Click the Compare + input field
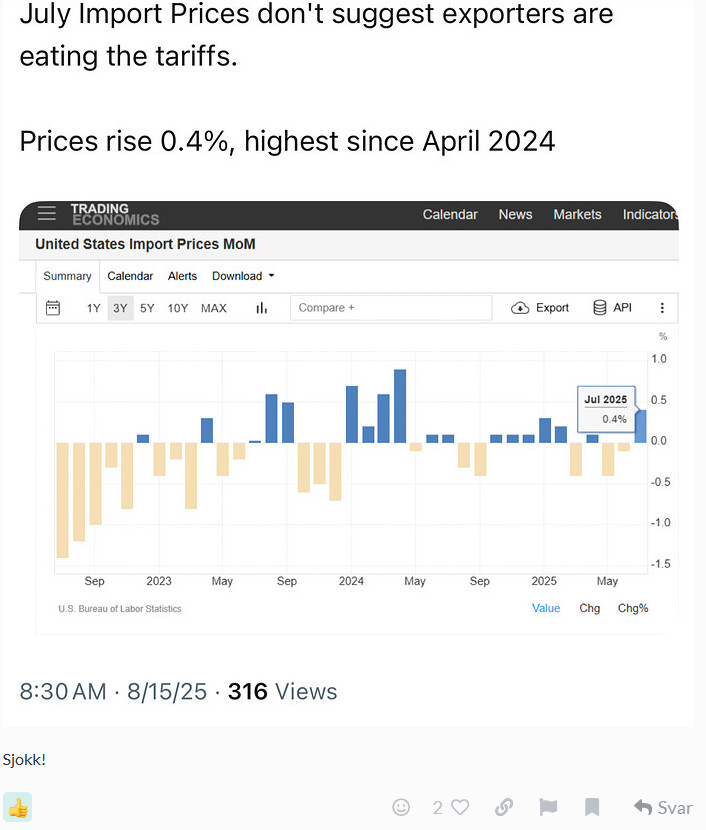 pyautogui.click(x=391, y=308)
